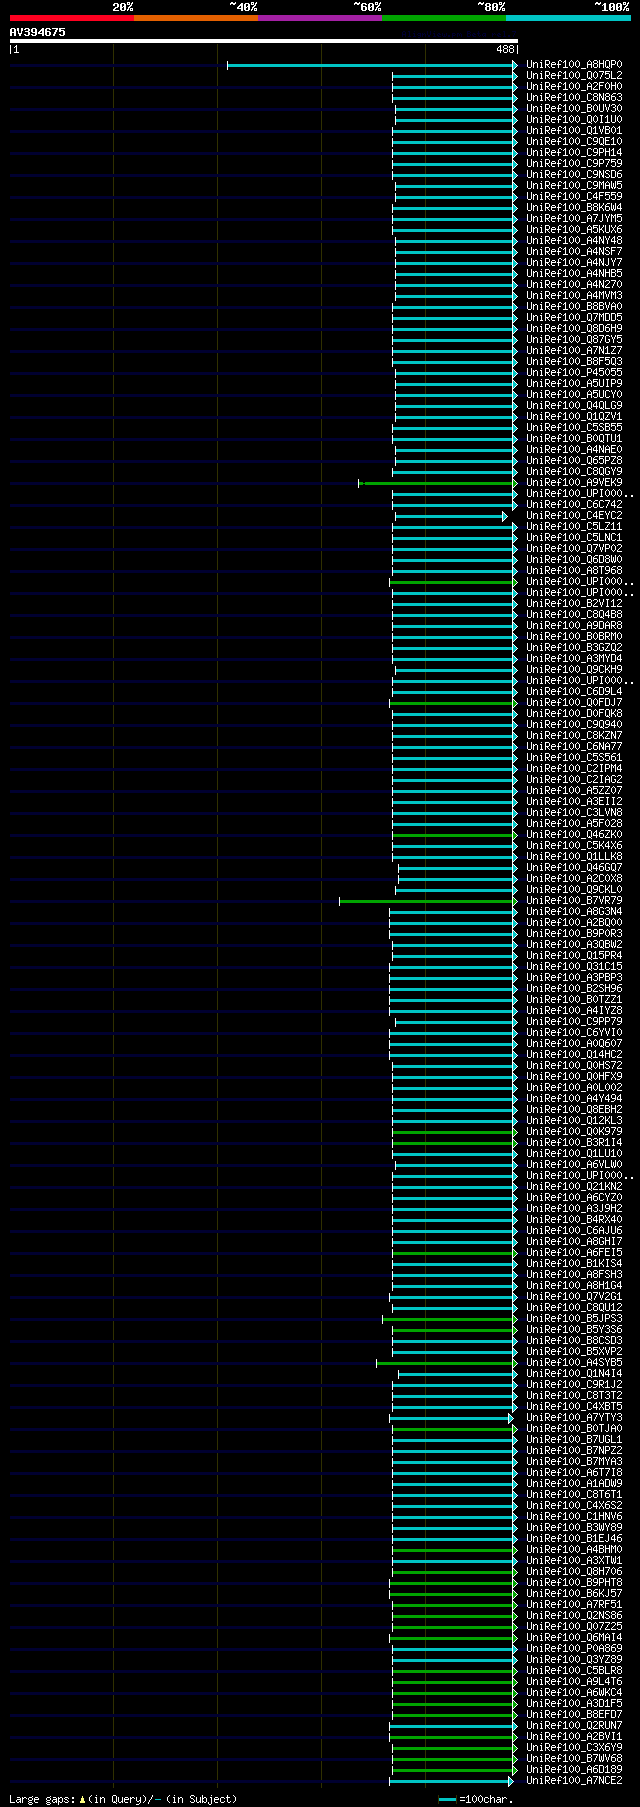Select the label UniRef100_Q46ZK0
Image resolution: width=640 pixels, height=1807 pixels.
point(574,835)
